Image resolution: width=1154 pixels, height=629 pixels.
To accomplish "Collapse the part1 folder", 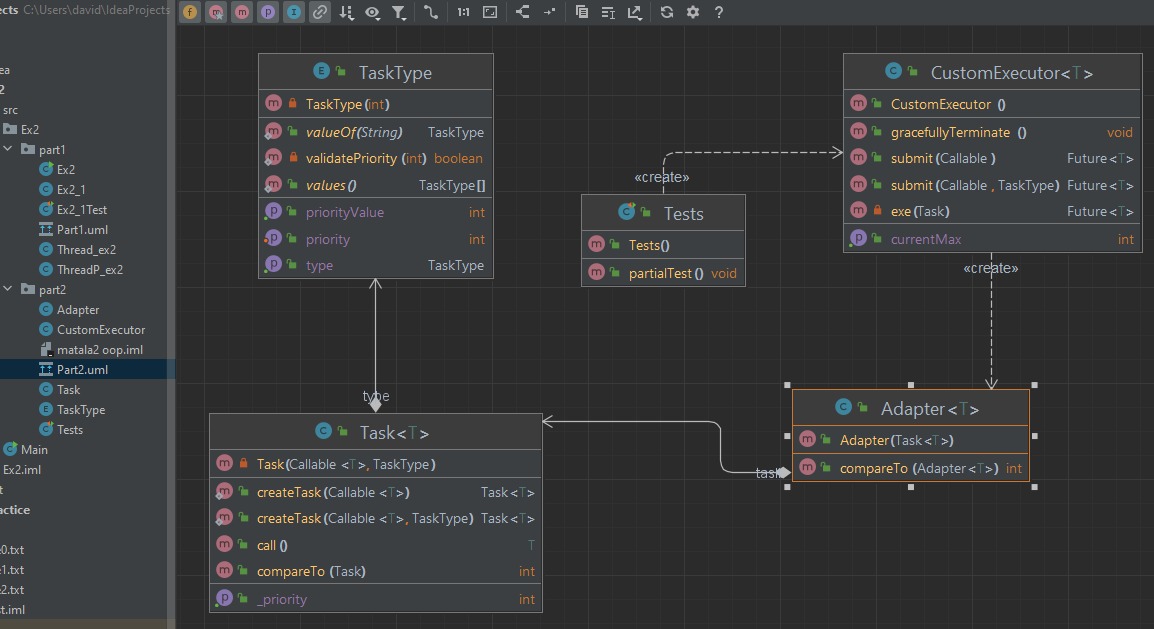I will [8, 150].
